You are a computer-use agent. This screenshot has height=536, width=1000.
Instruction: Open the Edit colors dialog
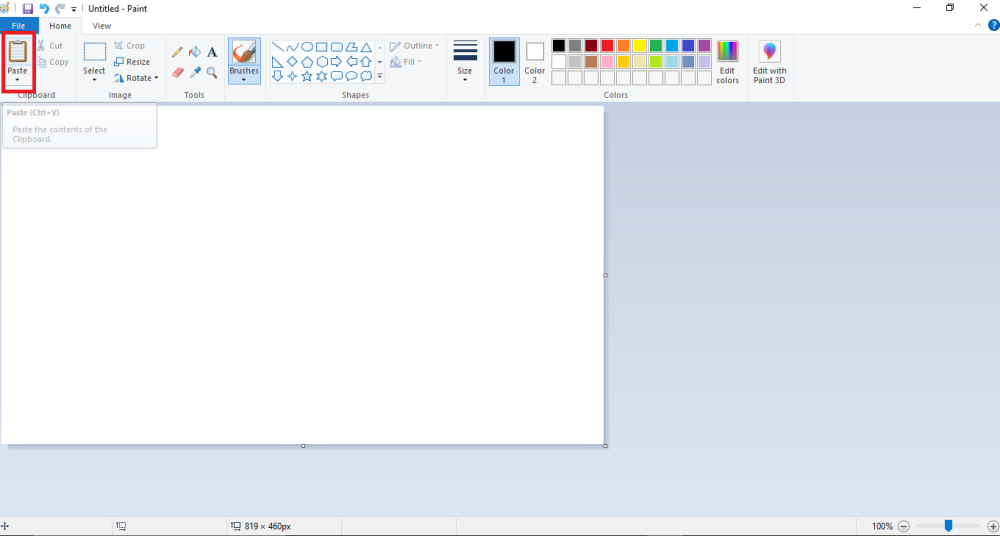727,62
